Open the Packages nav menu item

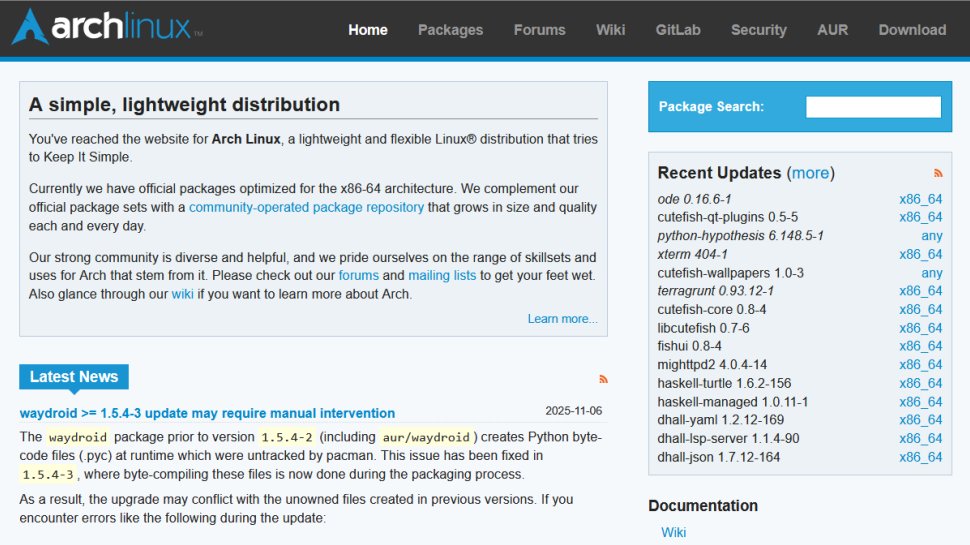(450, 30)
